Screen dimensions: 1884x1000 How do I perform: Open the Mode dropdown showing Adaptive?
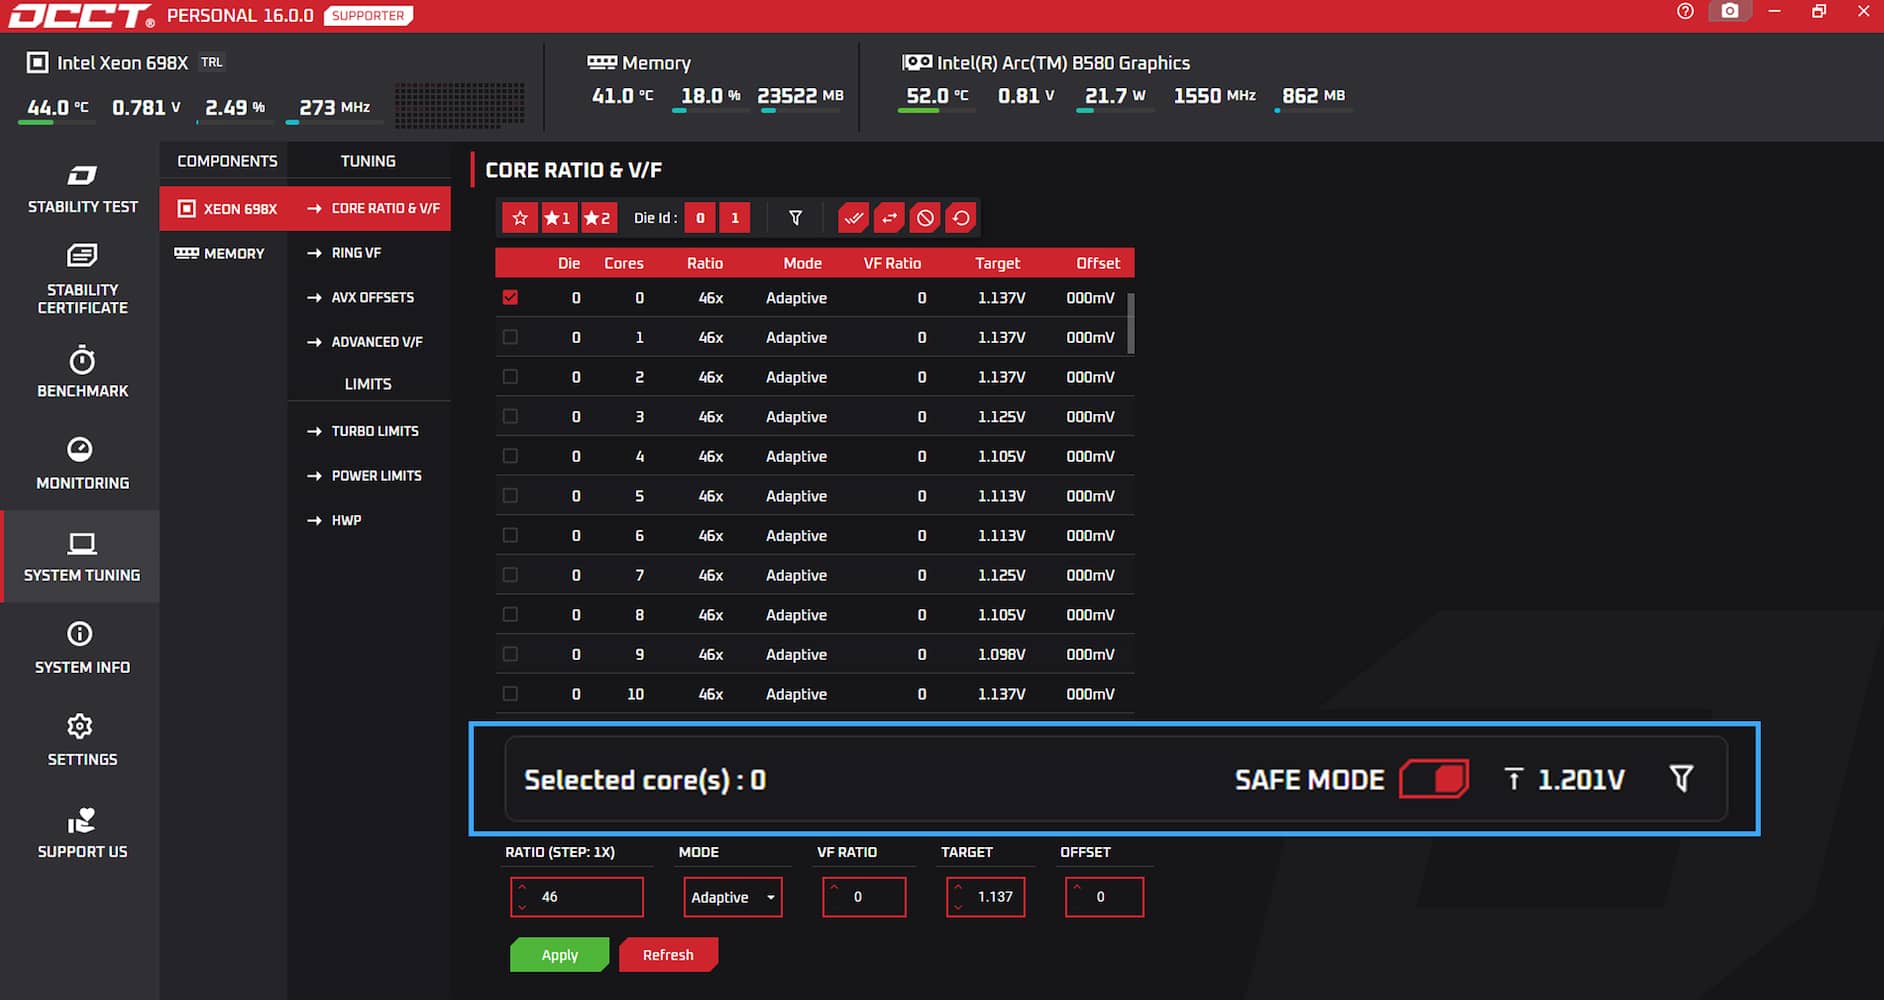point(732,897)
